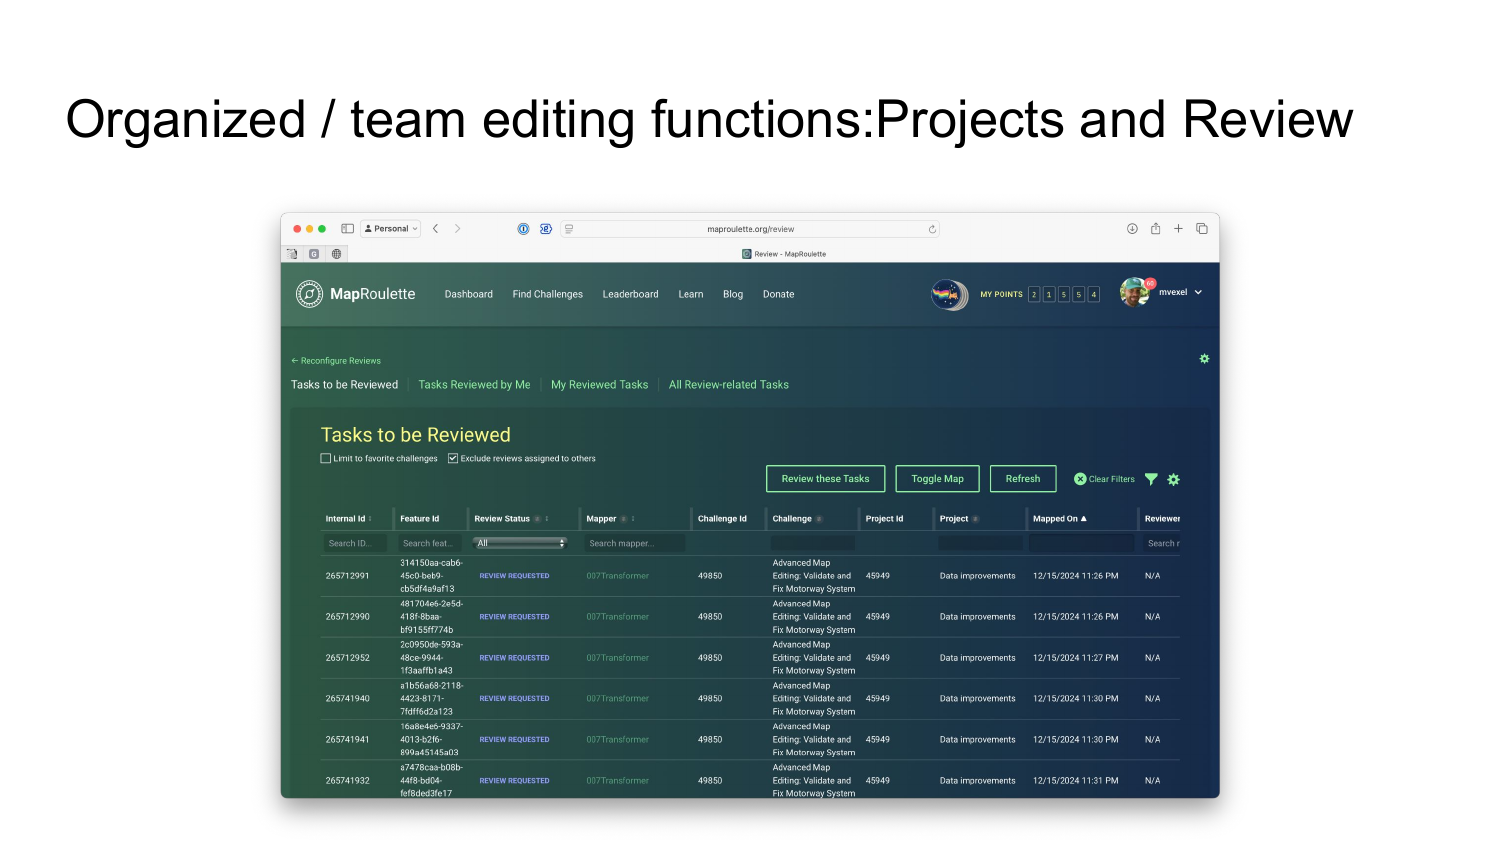Reload the page with the refresh icon

tap(932, 229)
